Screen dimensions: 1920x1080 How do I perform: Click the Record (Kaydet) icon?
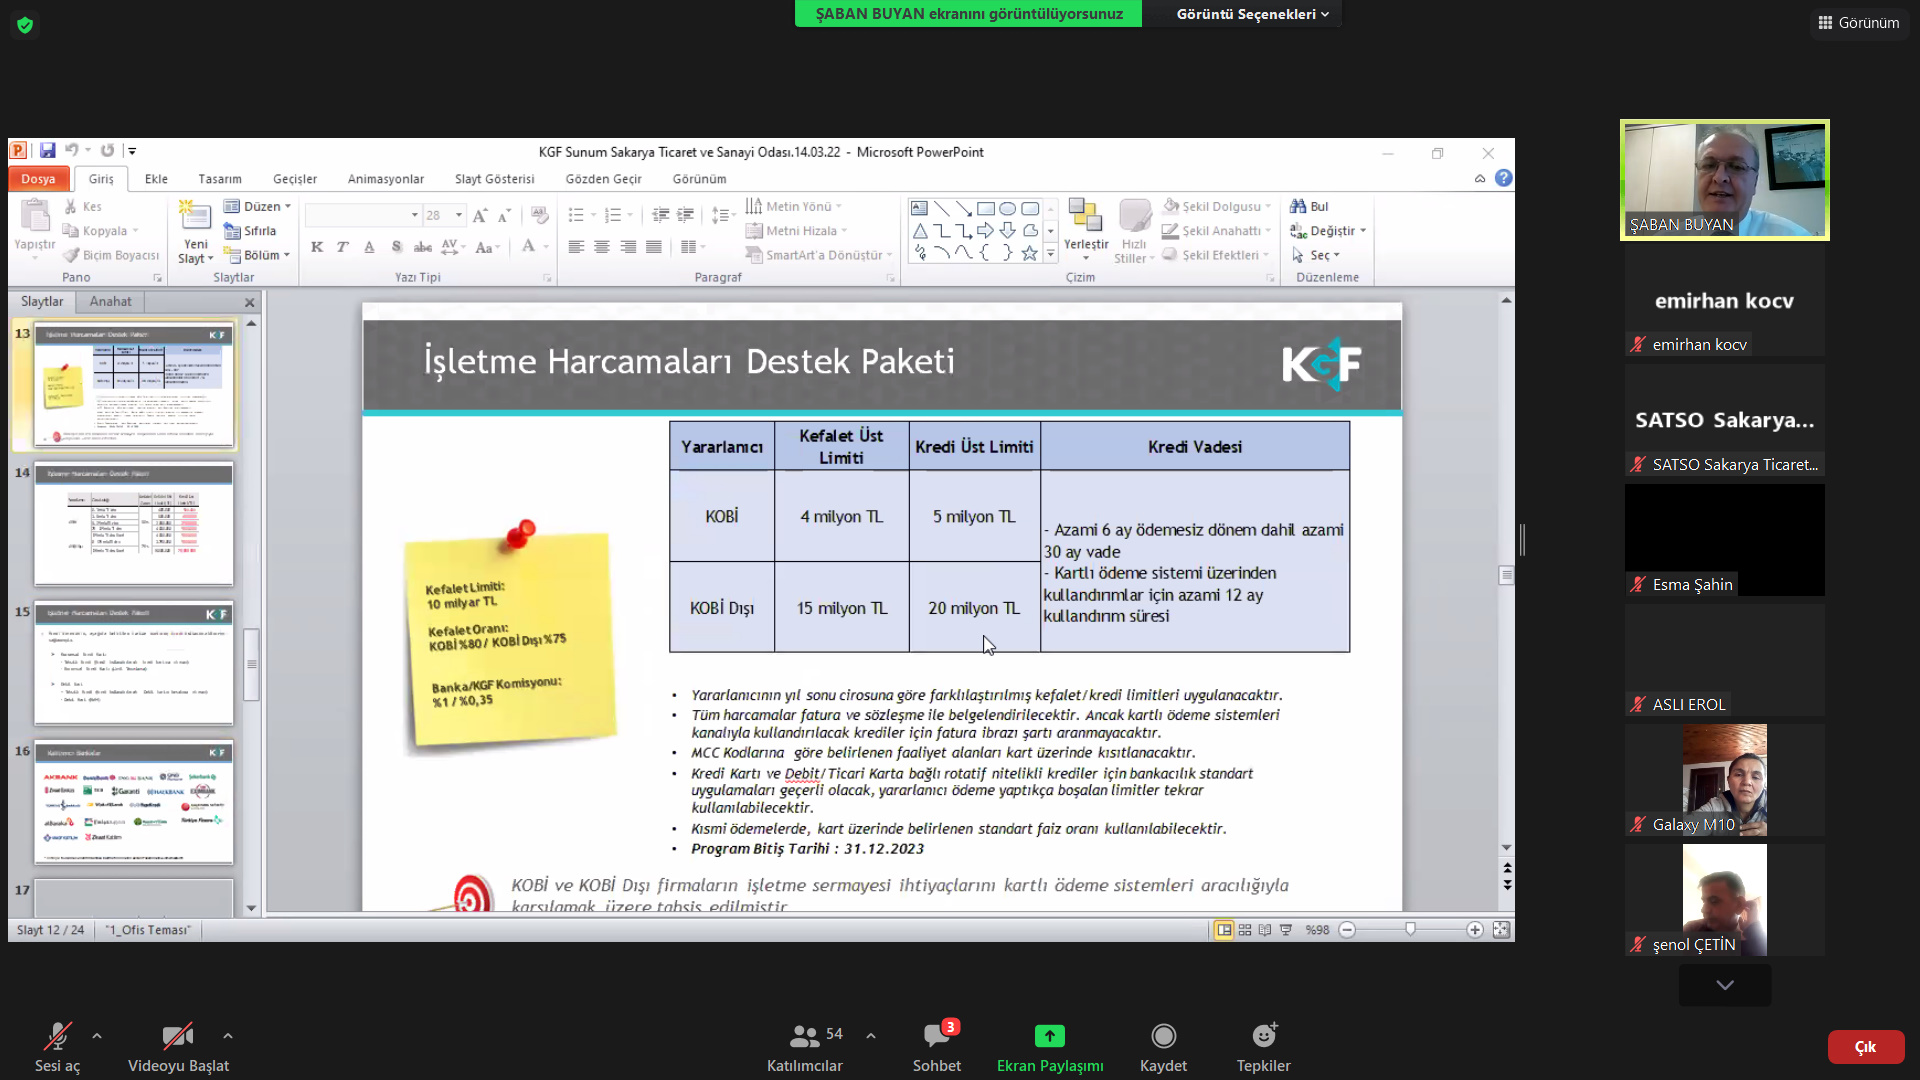pyautogui.click(x=1163, y=1036)
